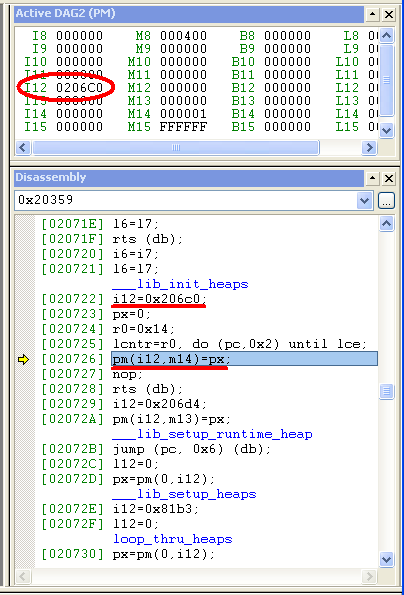Select the I12 register value 0206C0

(x=80, y=88)
